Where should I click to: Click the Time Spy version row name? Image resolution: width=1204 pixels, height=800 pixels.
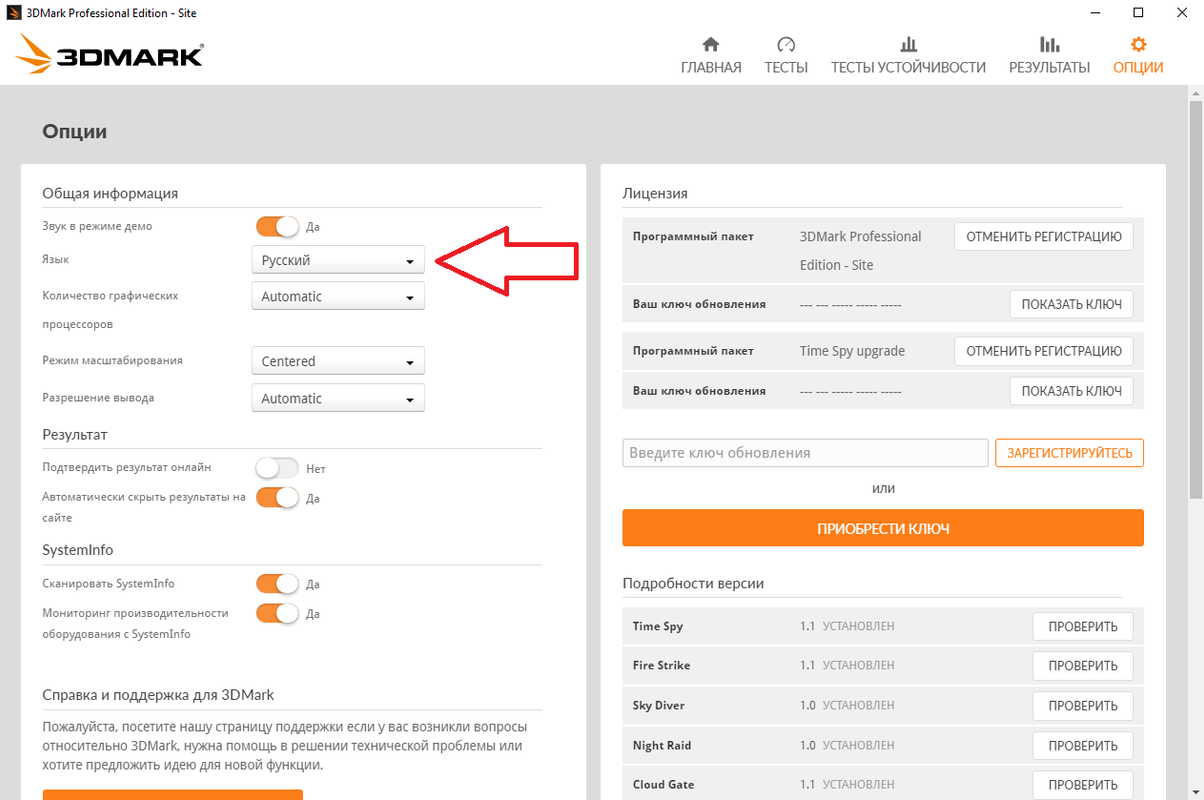(x=658, y=626)
